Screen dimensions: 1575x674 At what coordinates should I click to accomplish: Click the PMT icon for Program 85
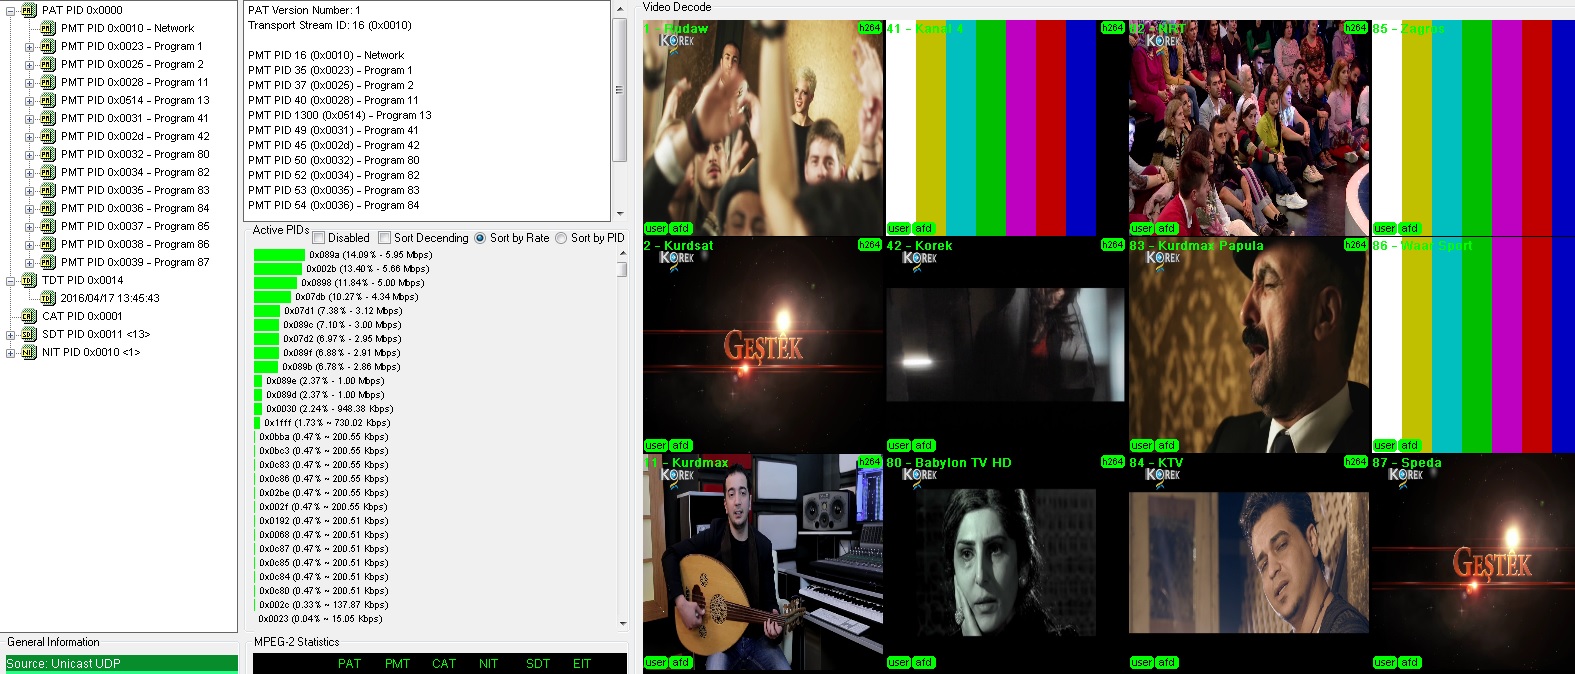pos(47,226)
